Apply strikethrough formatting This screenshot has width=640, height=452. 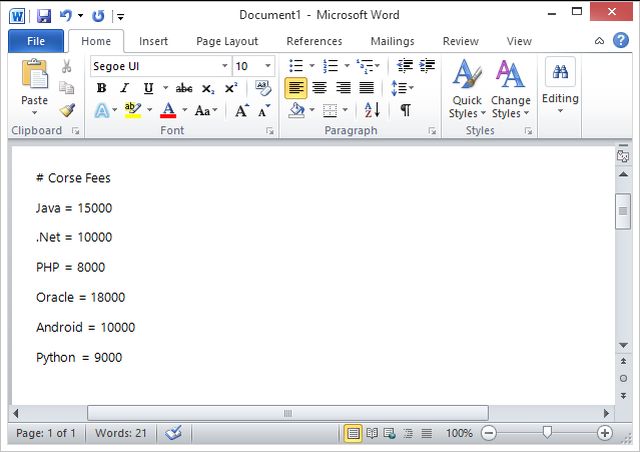pos(184,88)
